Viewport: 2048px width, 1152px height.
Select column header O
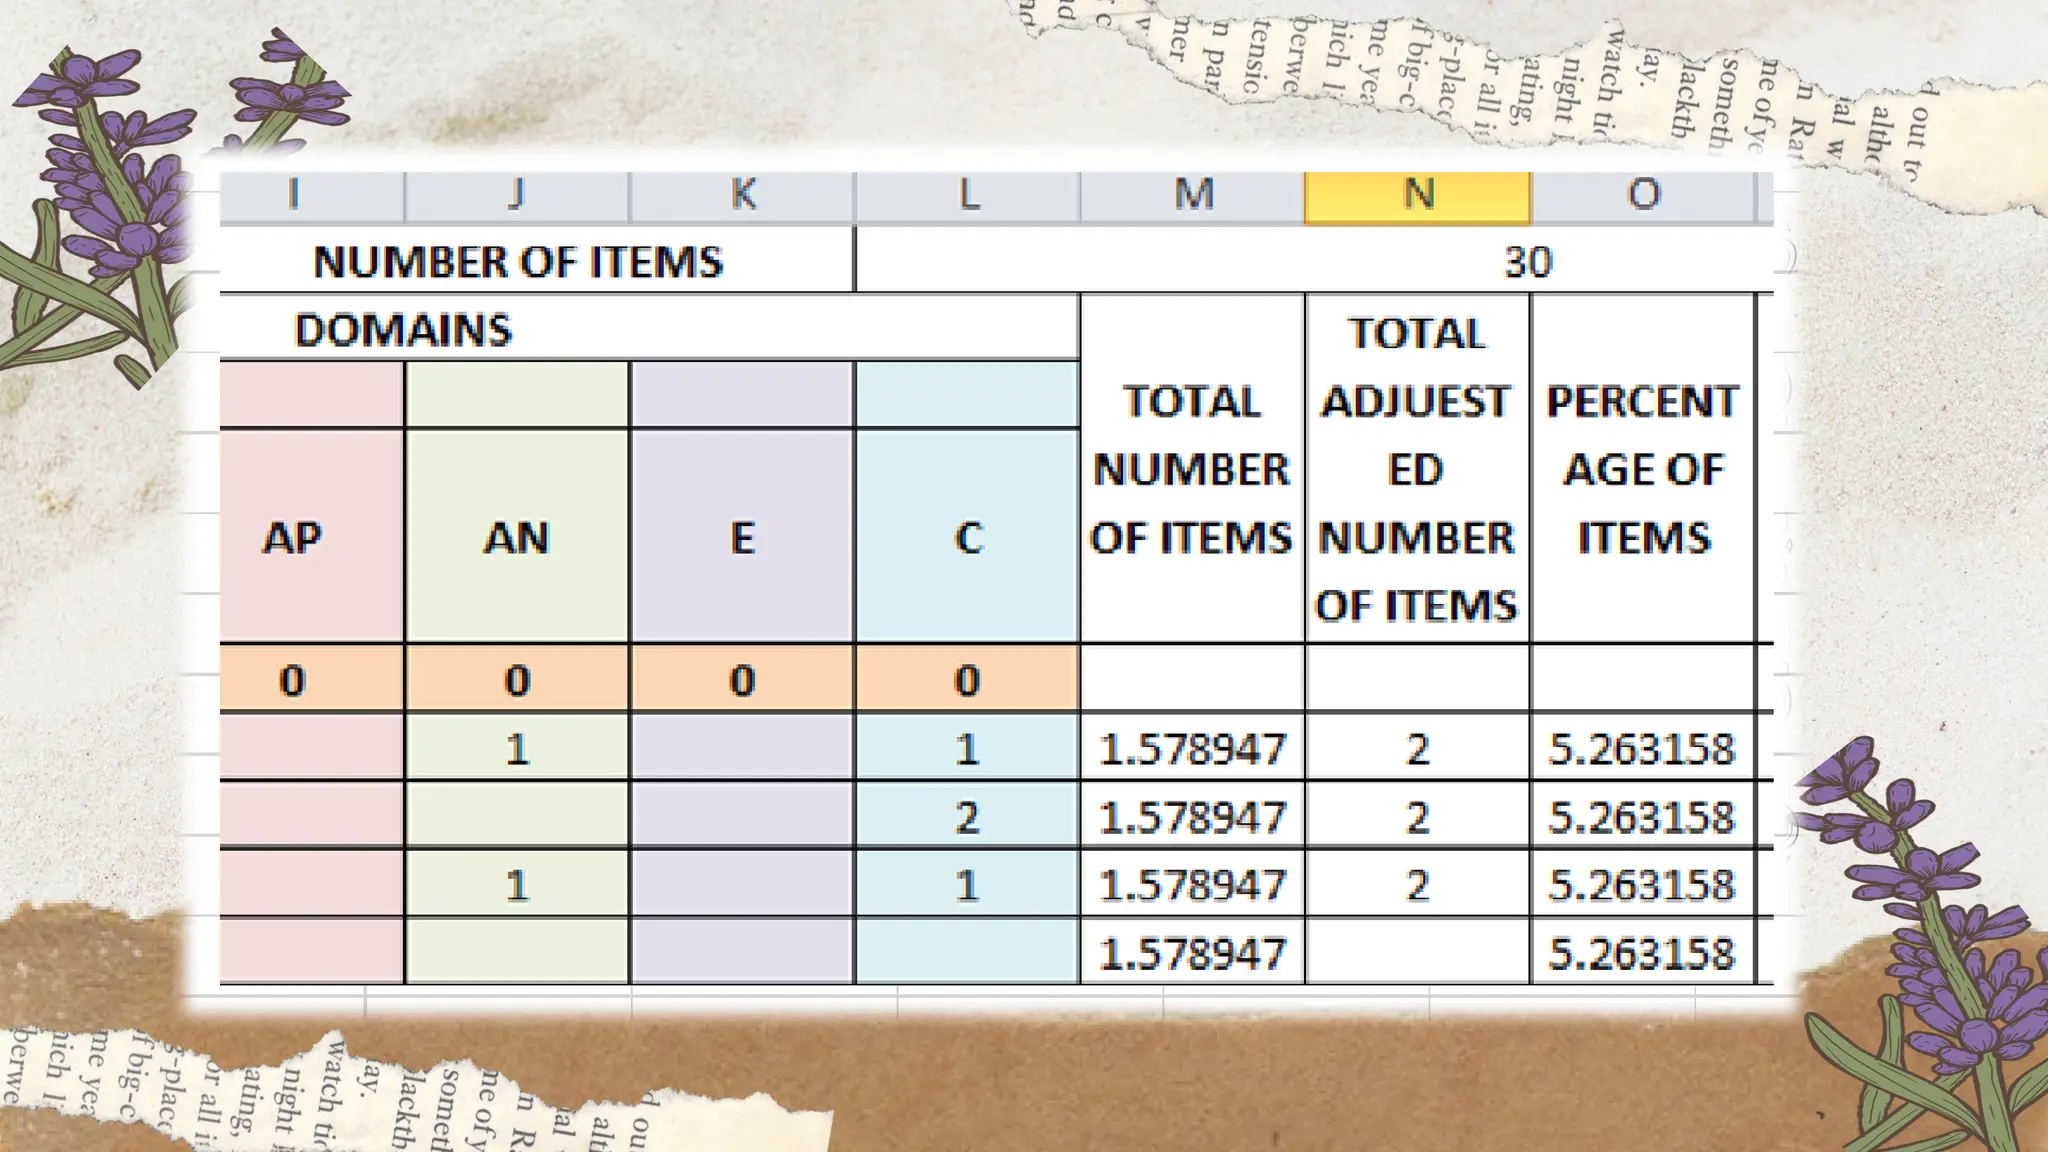tap(1642, 195)
